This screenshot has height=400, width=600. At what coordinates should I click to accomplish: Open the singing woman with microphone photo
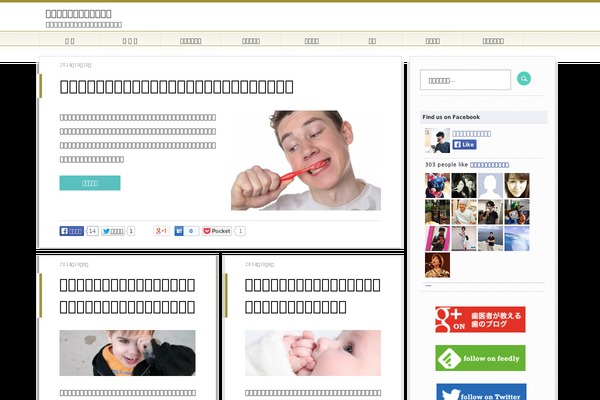pos(437,265)
